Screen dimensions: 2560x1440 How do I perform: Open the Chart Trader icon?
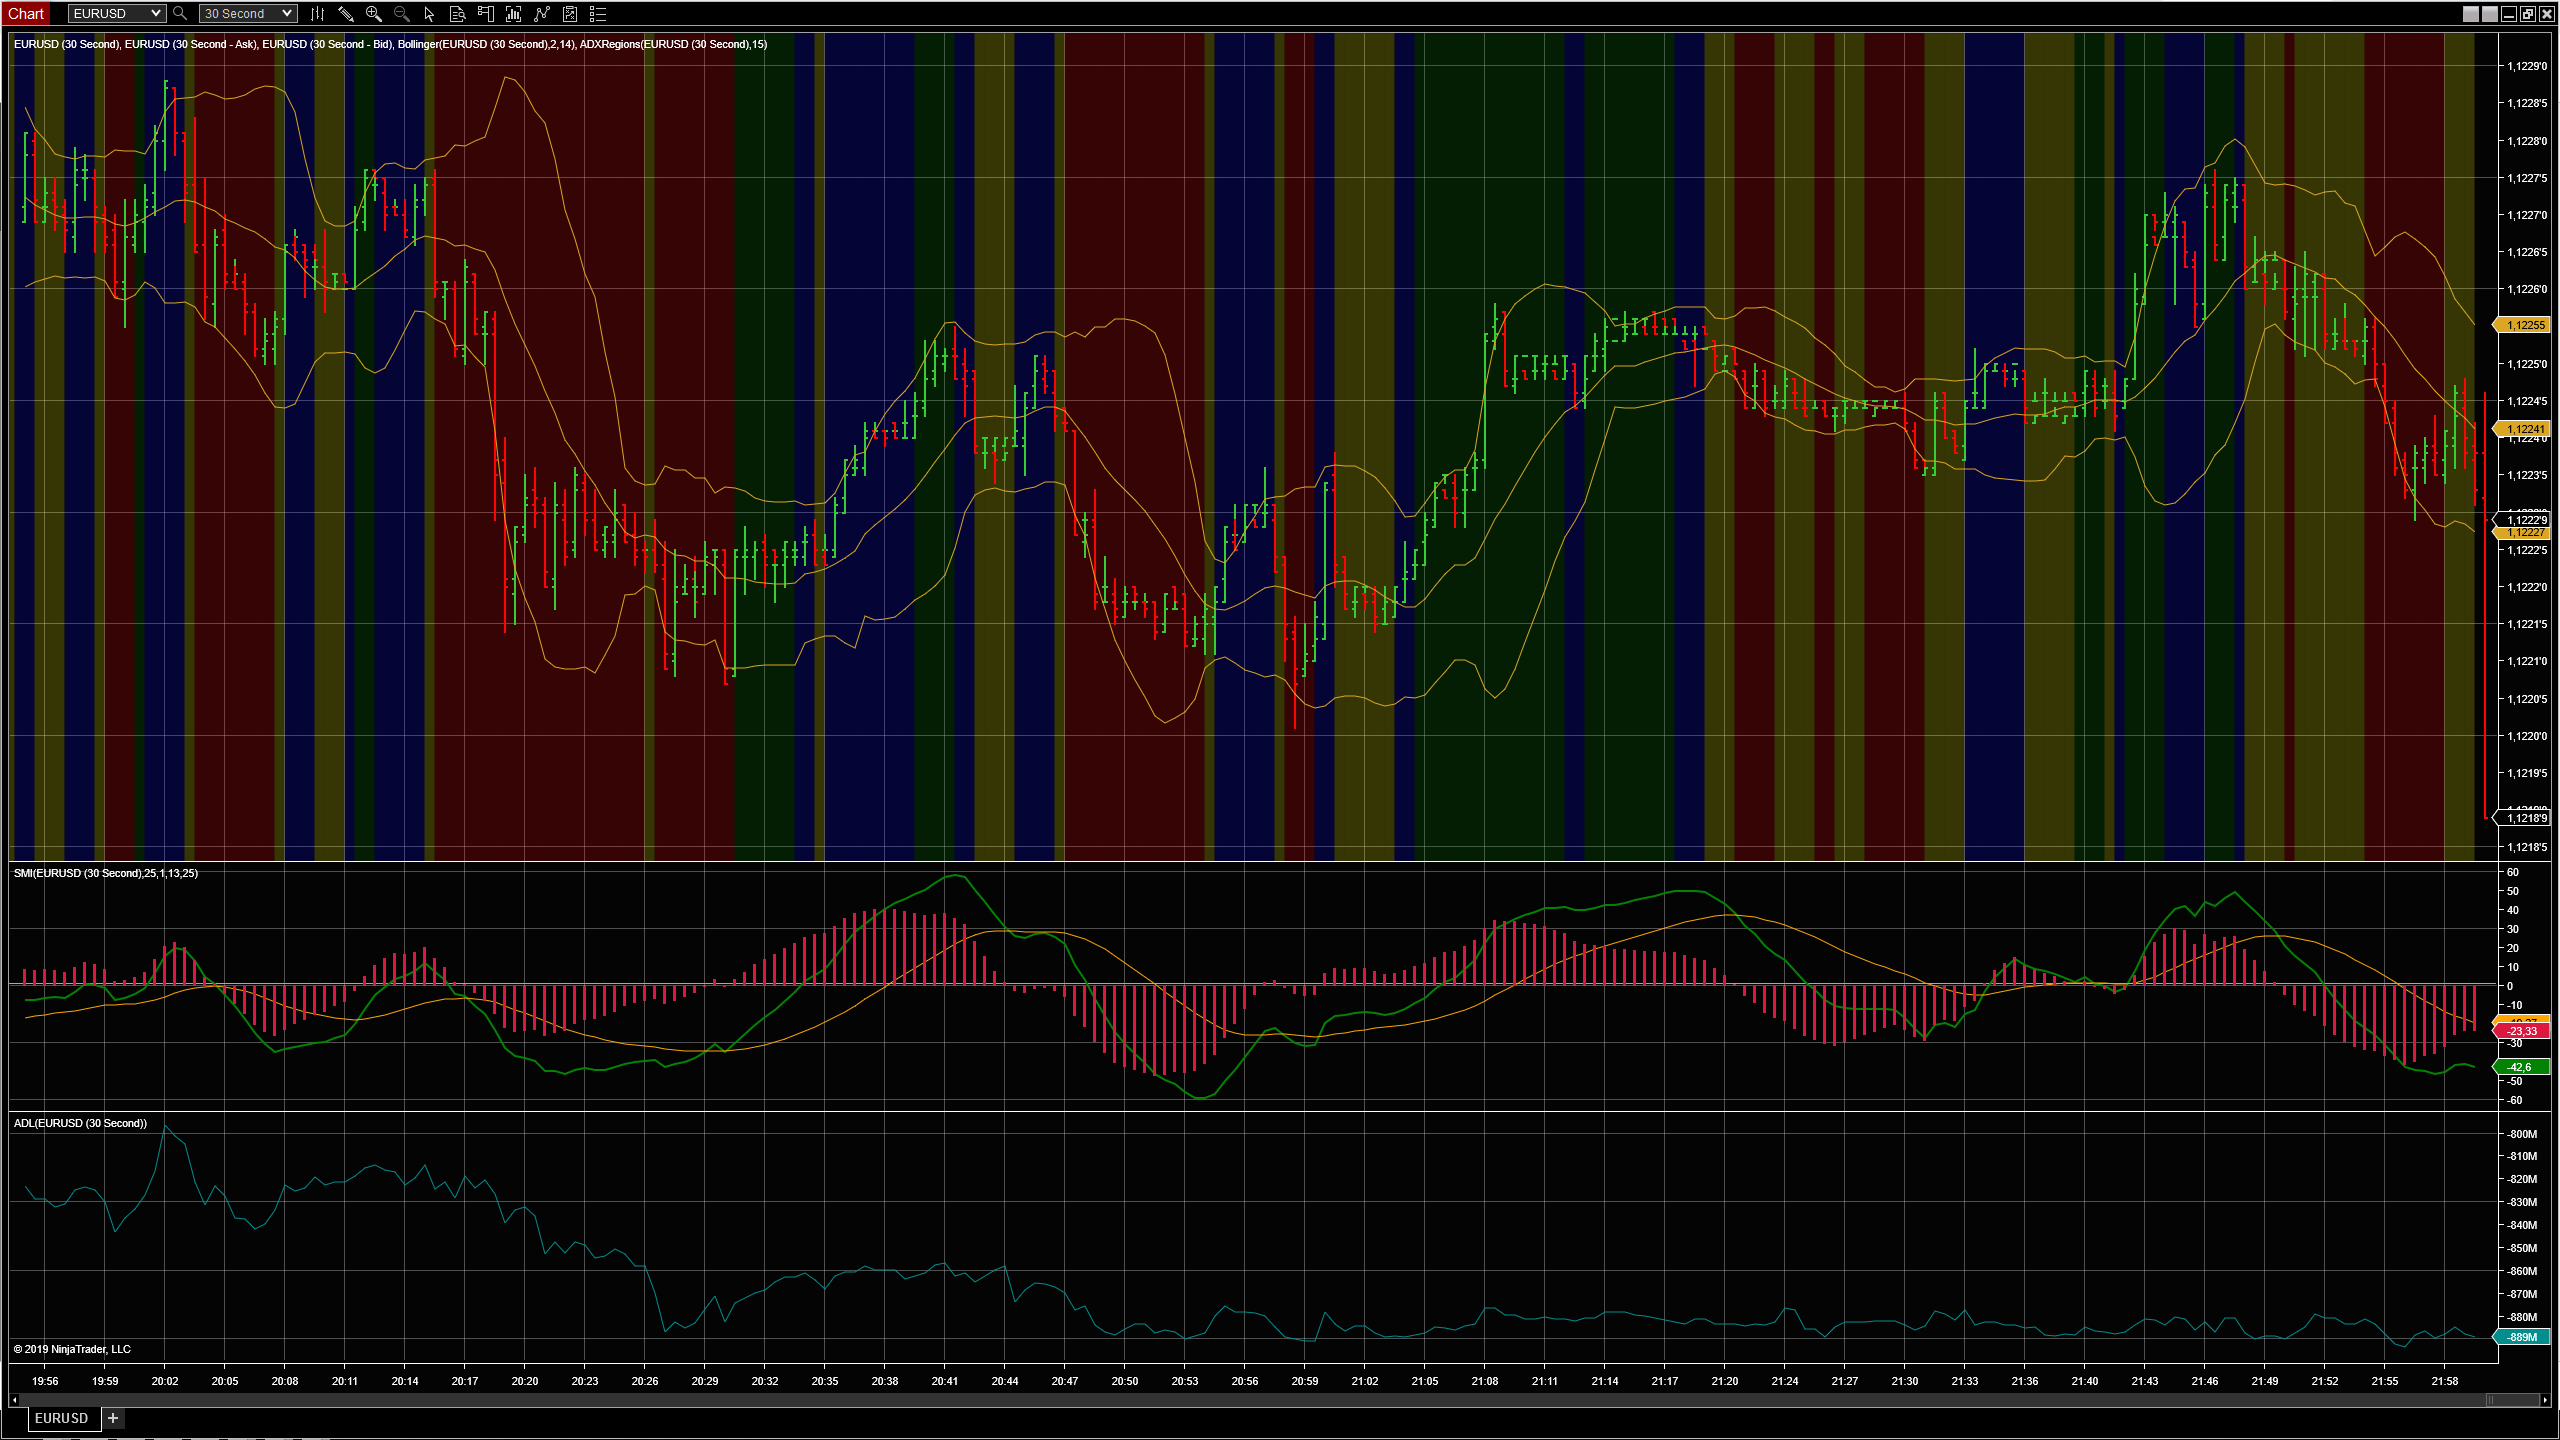point(485,14)
